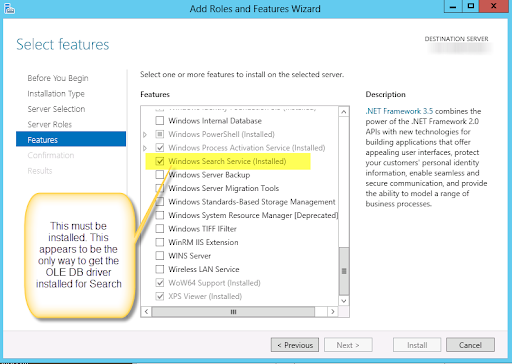Open the Before You Begin step

pyautogui.click(x=58, y=78)
